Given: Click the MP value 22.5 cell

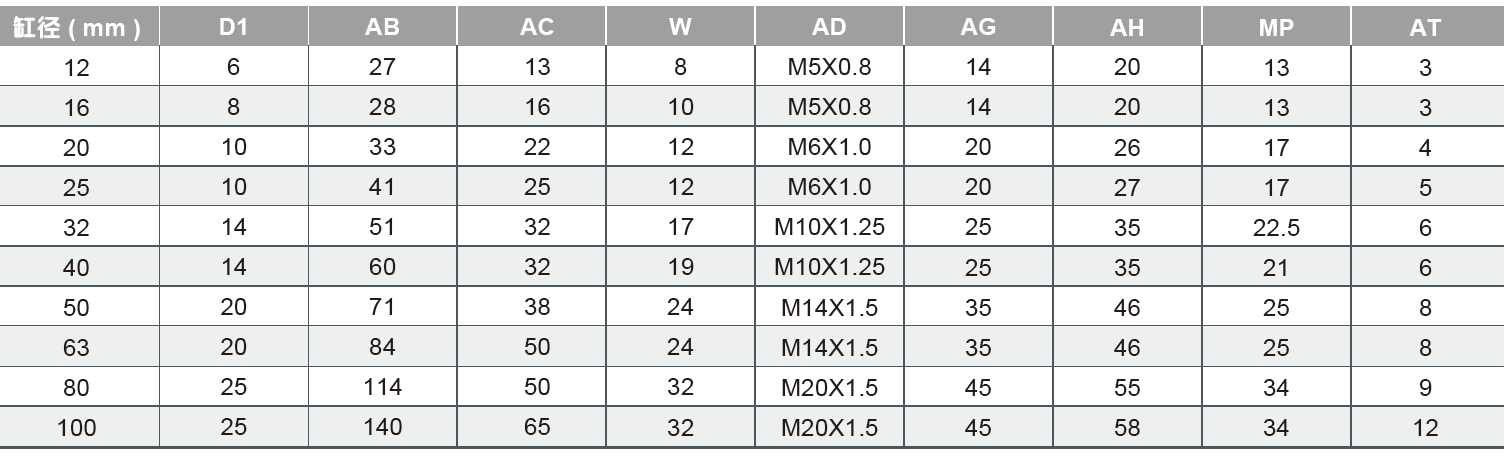Looking at the screenshot, I should pyautogui.click(x=1276, y=228).
